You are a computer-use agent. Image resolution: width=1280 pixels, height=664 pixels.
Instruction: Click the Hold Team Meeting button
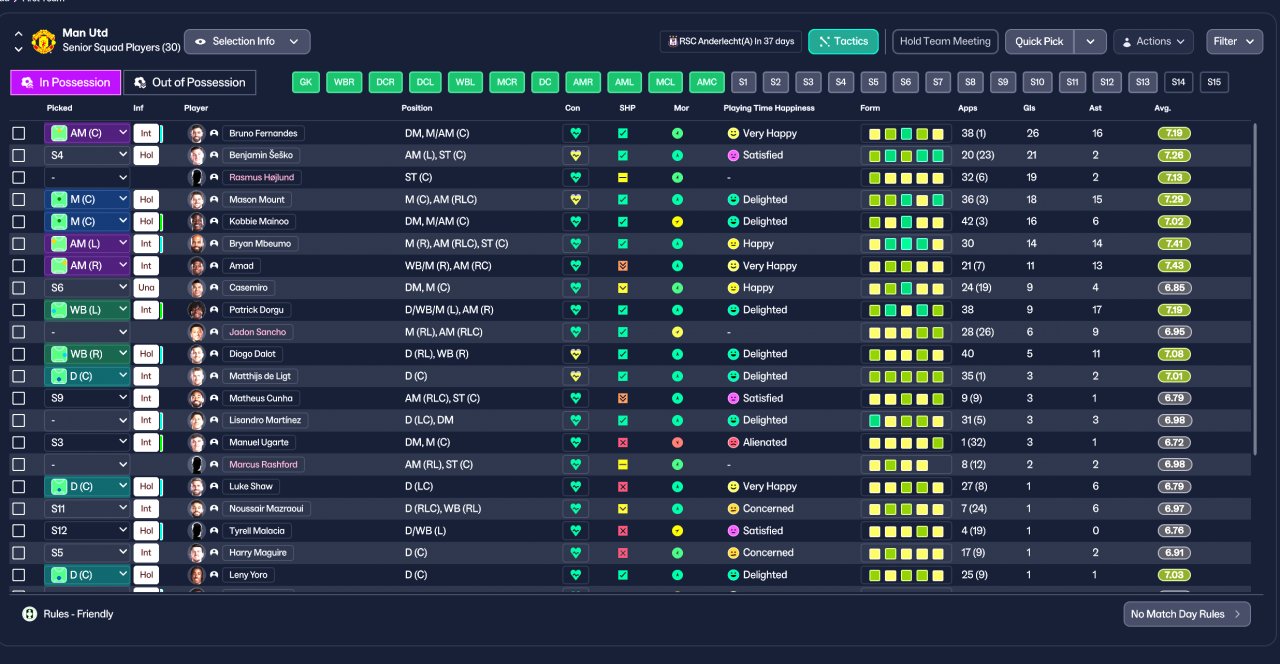[945, 41]
